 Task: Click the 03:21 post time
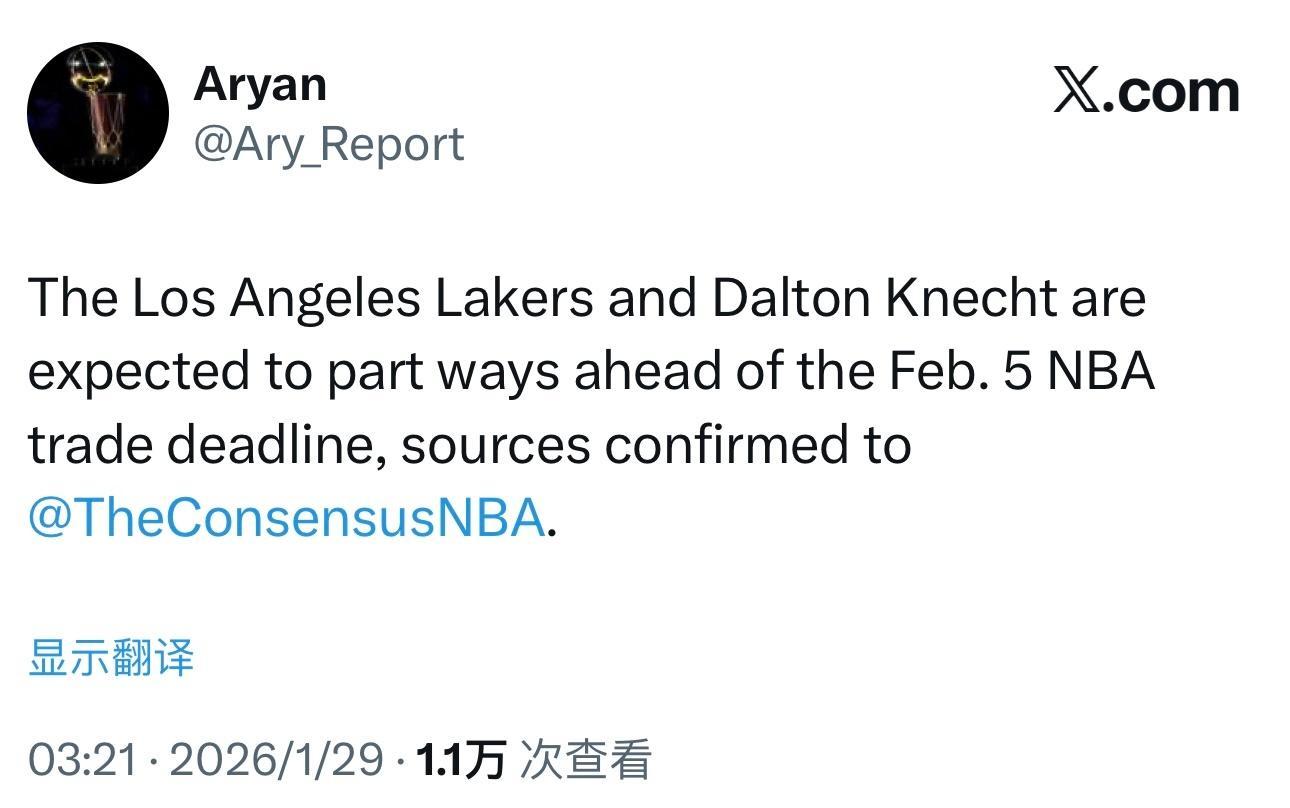coord(82,760)
